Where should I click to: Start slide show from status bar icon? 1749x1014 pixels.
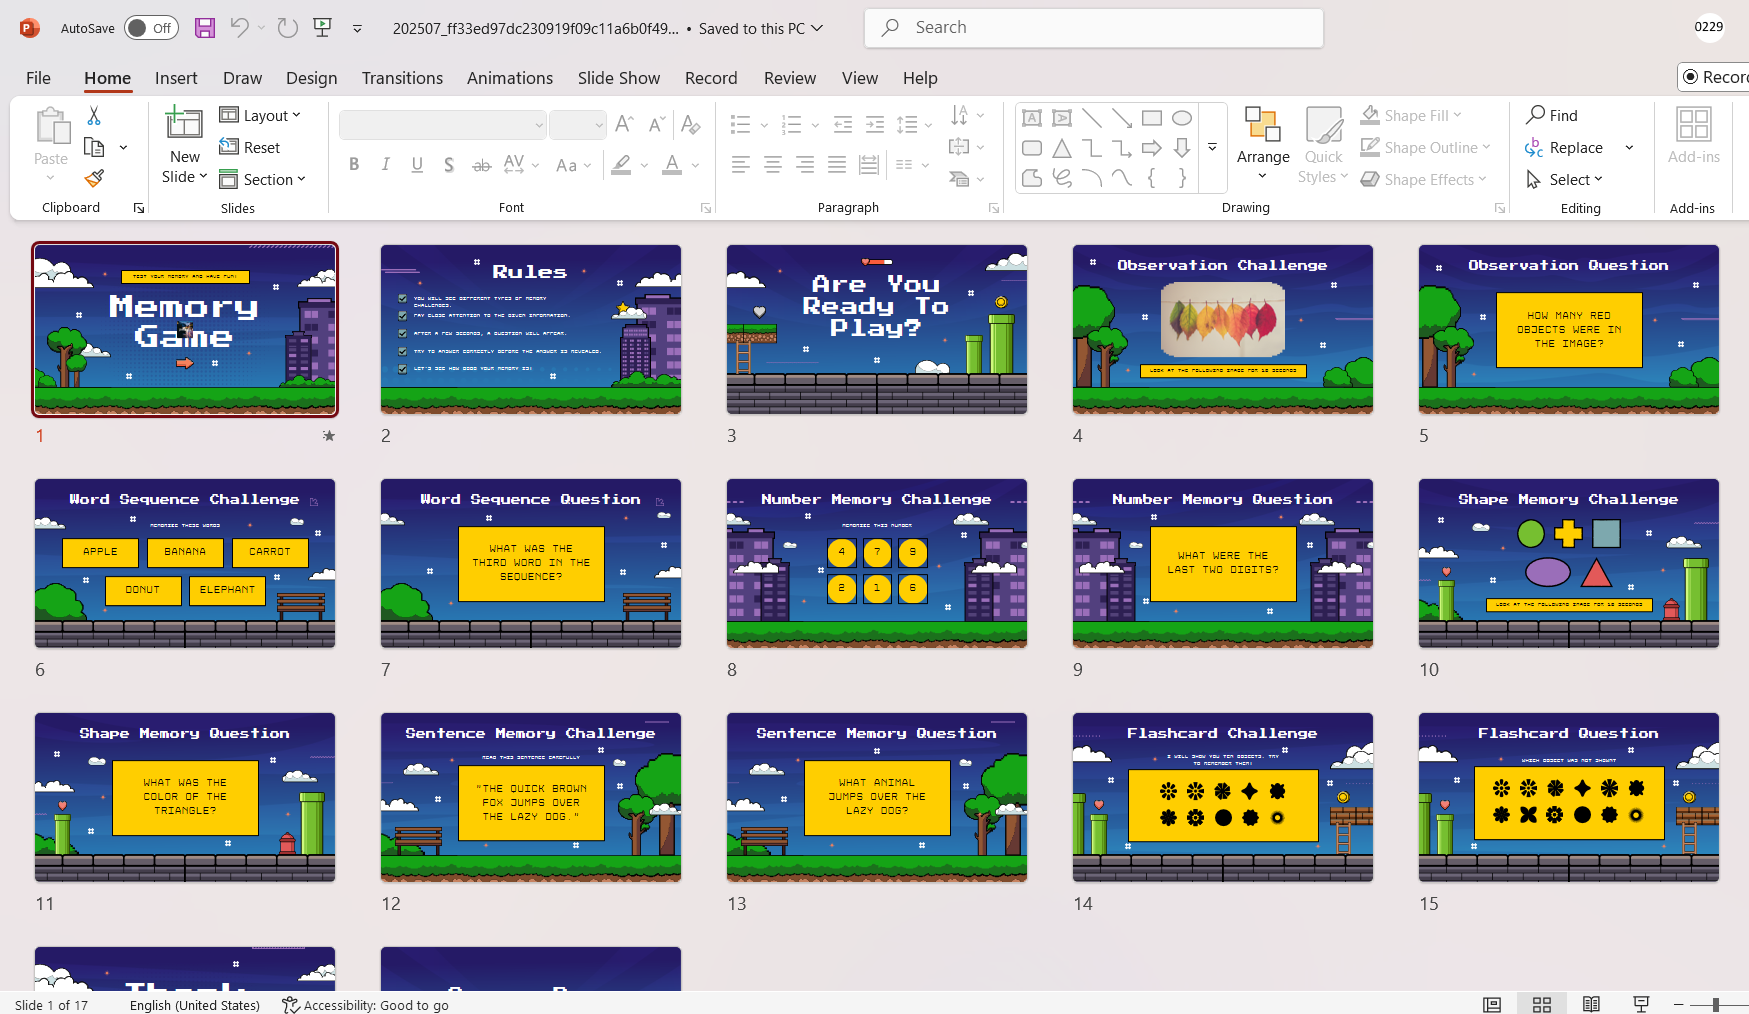point(1641,1004)
